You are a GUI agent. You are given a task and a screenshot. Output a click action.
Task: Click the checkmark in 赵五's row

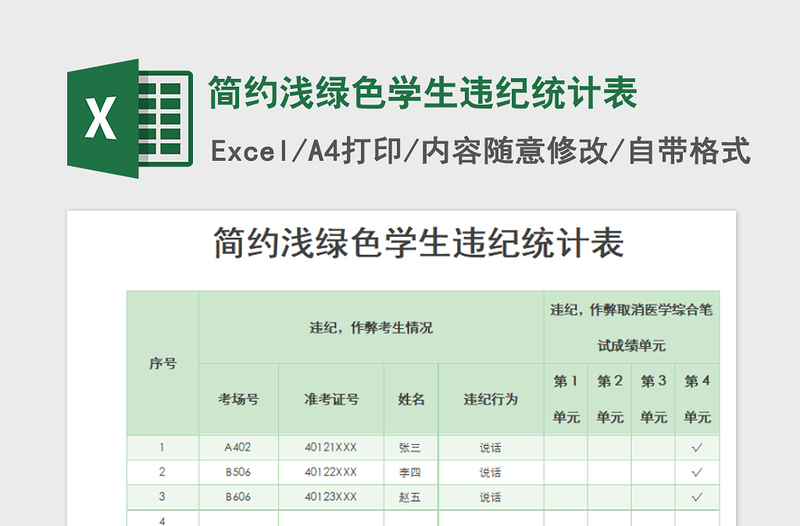[x=697, y=497]
